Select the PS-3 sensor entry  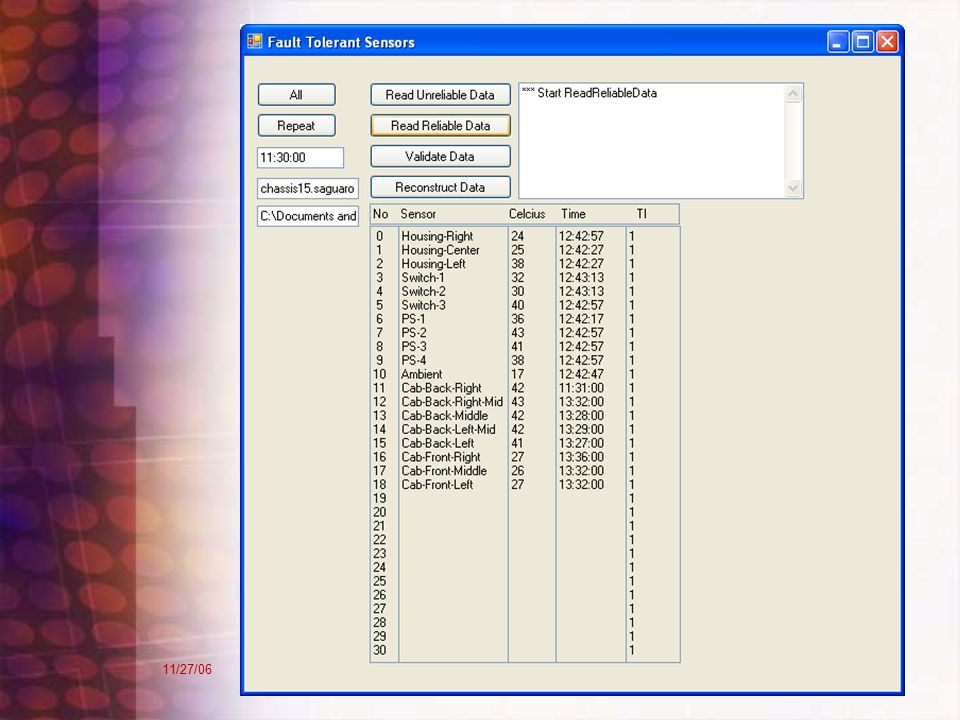[413, 347]
